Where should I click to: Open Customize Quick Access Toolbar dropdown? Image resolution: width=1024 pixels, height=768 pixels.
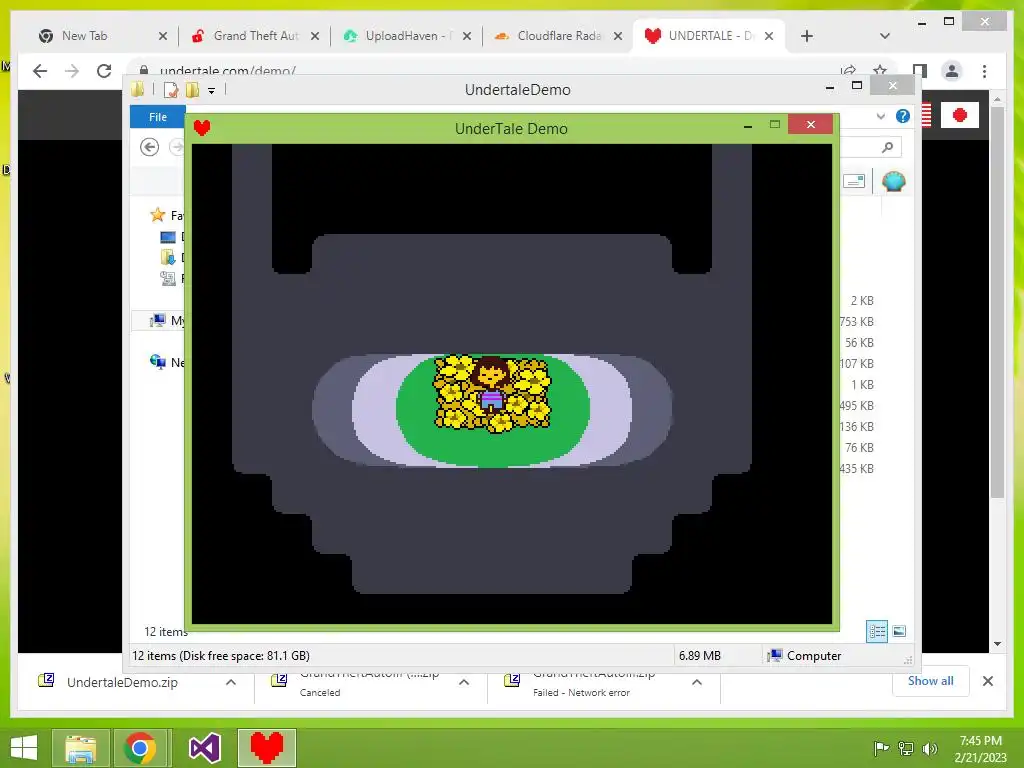[x=212, y=91]
